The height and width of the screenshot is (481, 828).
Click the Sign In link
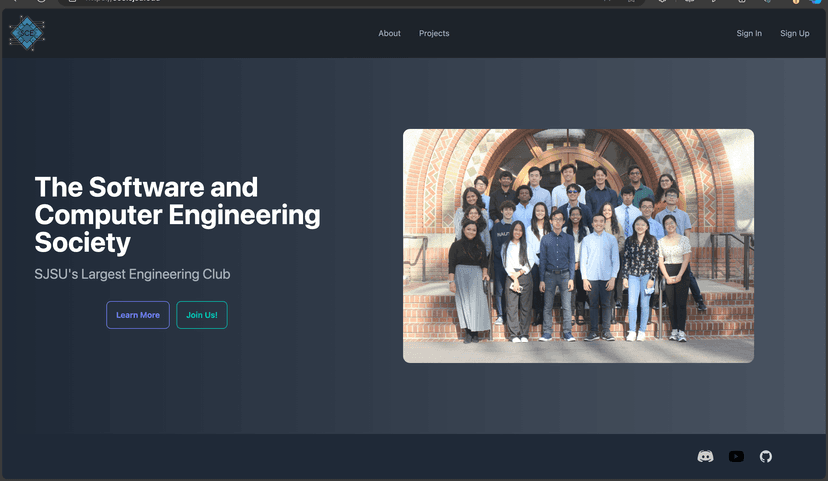pos(749,33)
